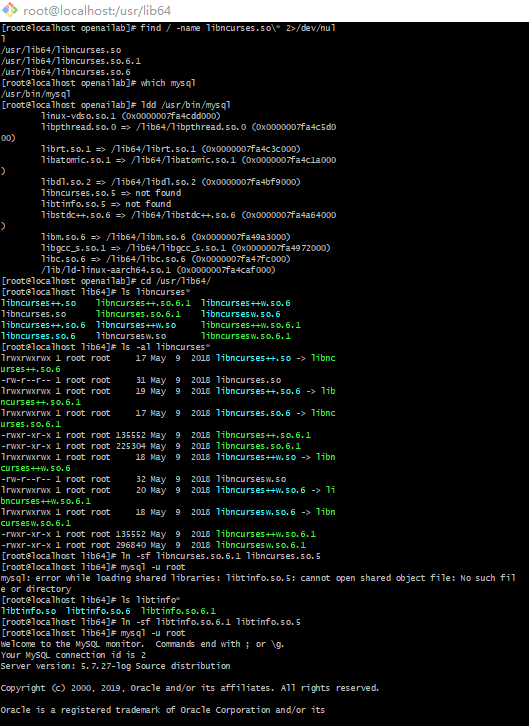529x726 pixels.
Task: Click the mysql shared libraries error message
Action: (x=258, y=583)
